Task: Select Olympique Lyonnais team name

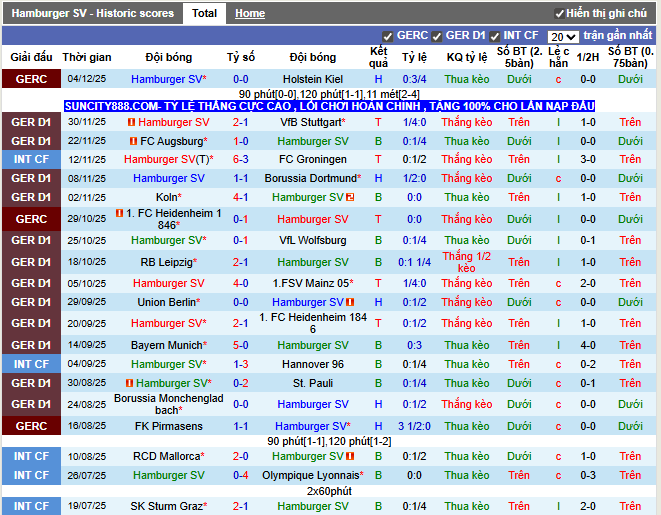Action: [313, 475]
